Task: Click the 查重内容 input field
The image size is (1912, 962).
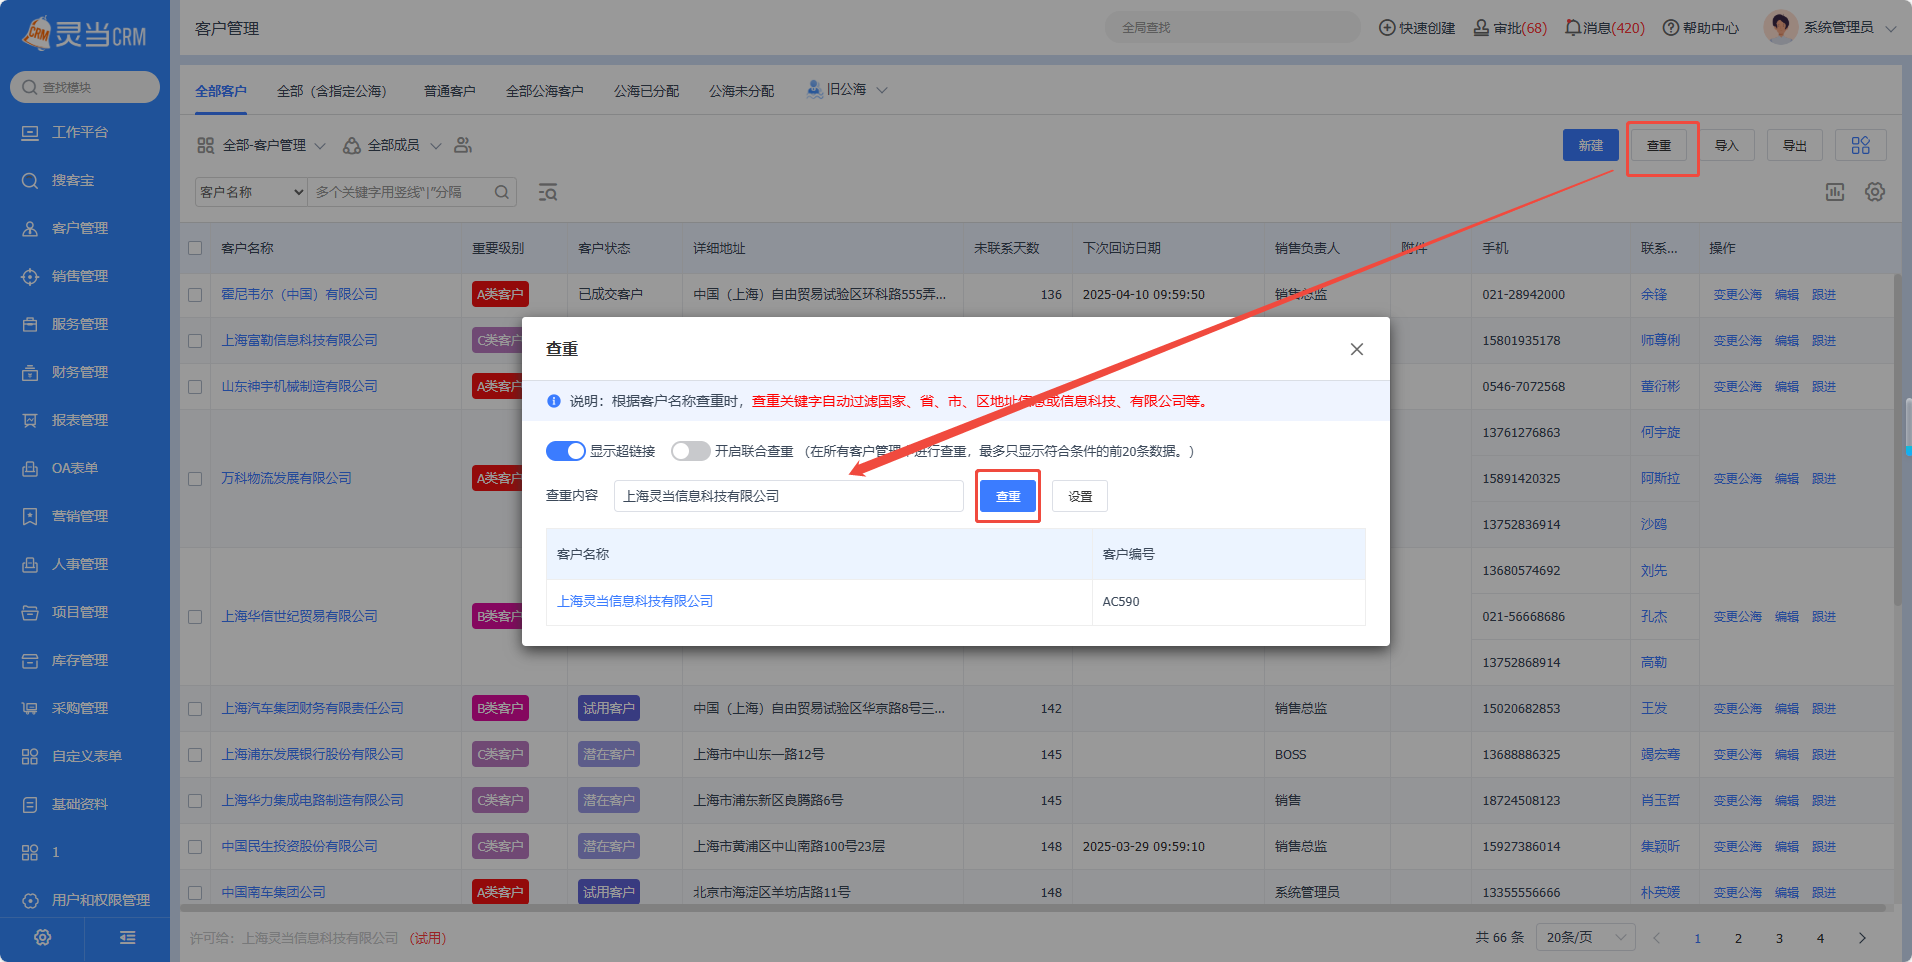Action: 788,496
